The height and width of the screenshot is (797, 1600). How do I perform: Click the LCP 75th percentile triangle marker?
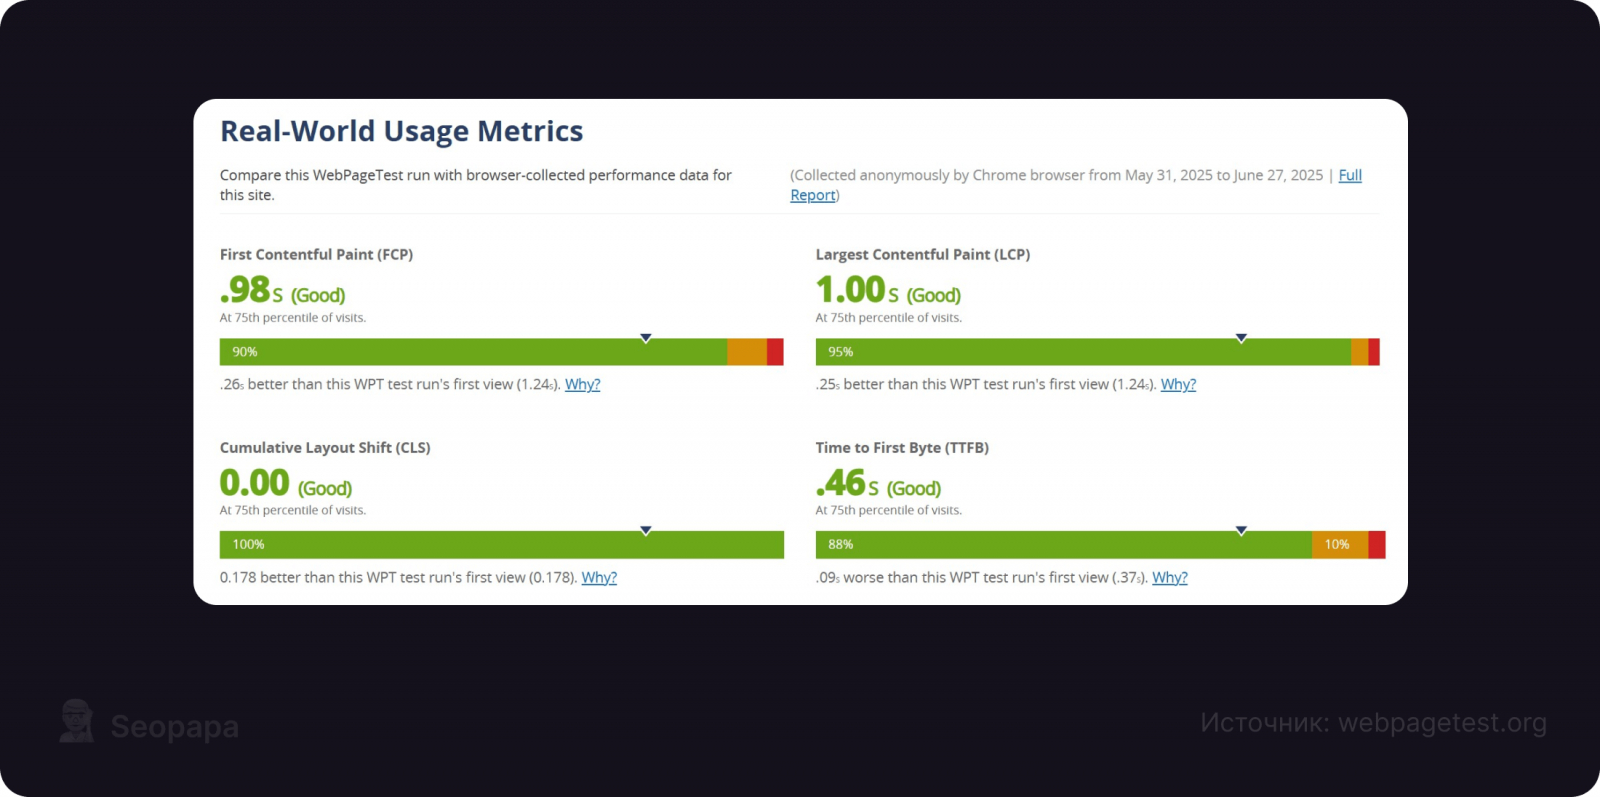(1241, 338)
